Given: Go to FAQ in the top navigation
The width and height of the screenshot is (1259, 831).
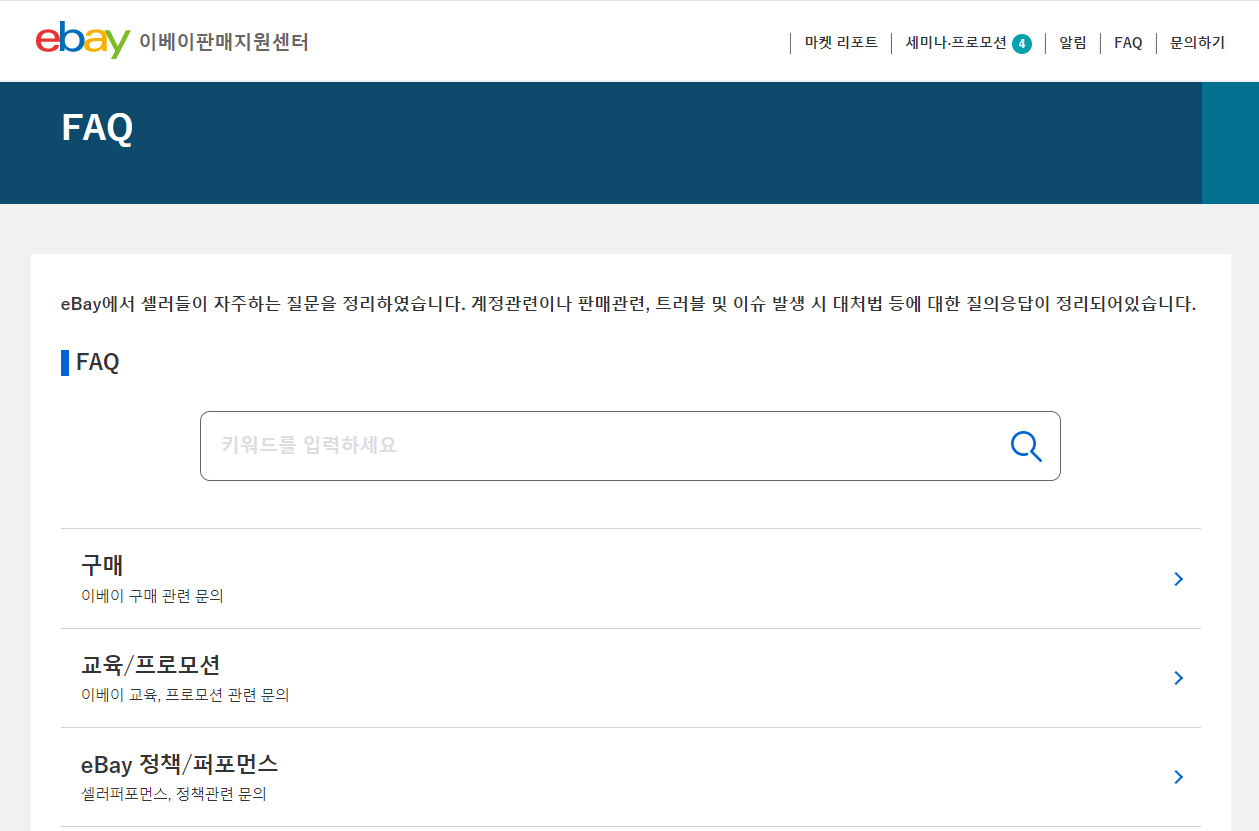Looking at the screenshot, I should point(1128,43).
